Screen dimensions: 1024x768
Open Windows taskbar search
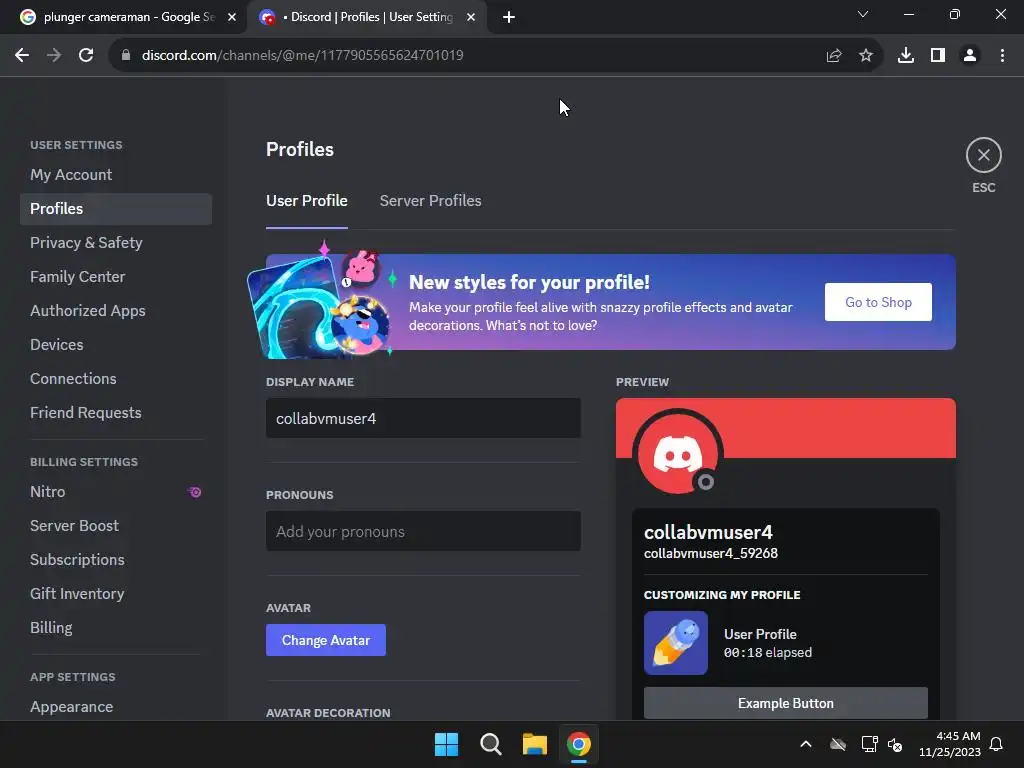click(x=490, y=744)
